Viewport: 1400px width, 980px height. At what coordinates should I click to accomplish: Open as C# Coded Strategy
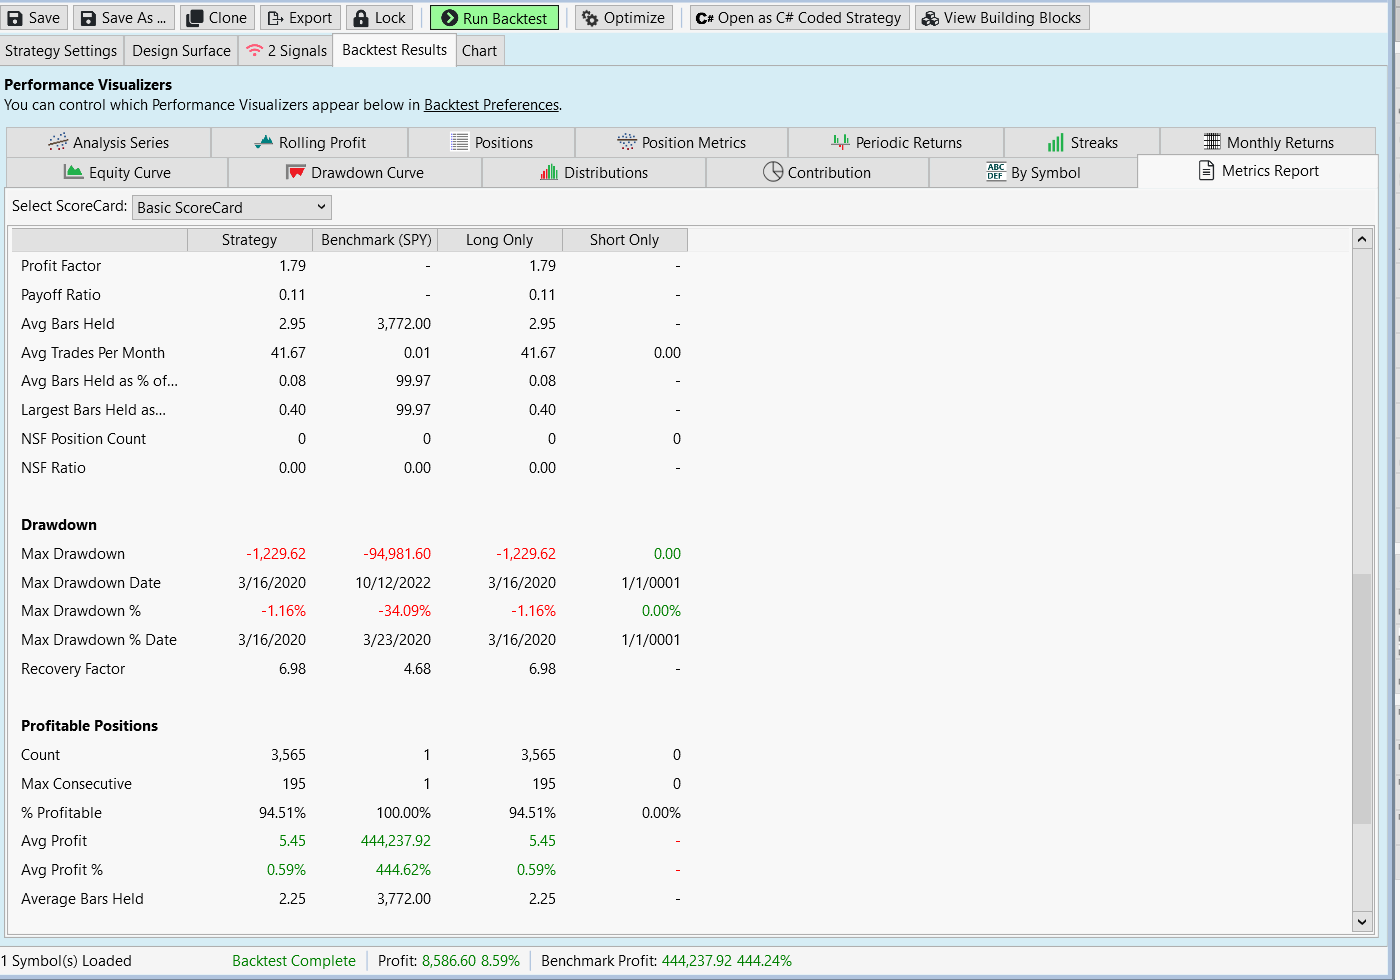click(x=798, y=18)
